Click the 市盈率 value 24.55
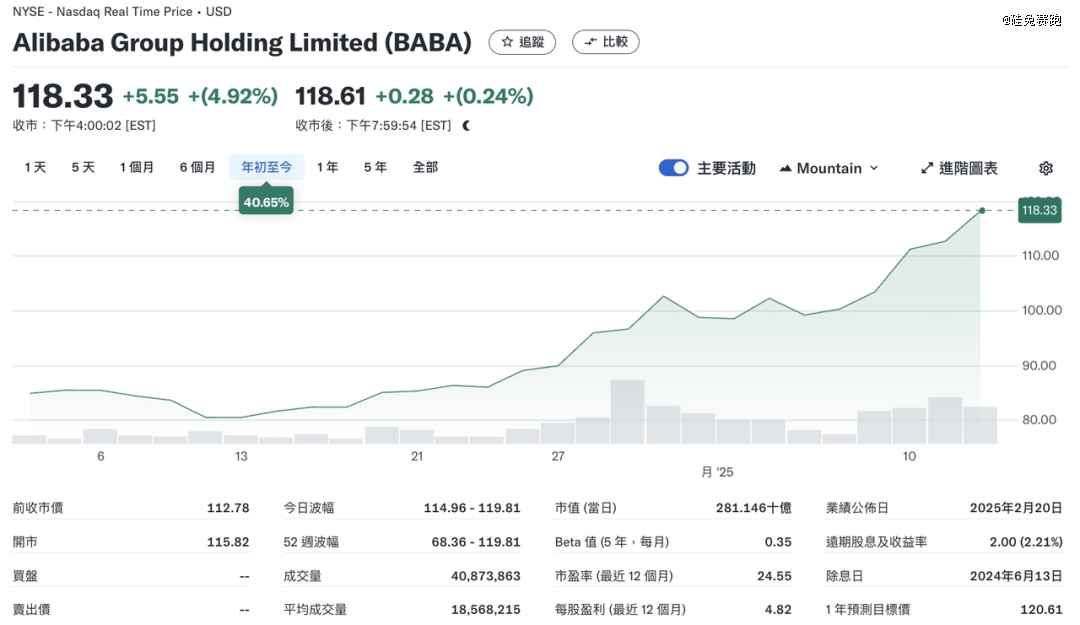 click(x=774, y=575)
